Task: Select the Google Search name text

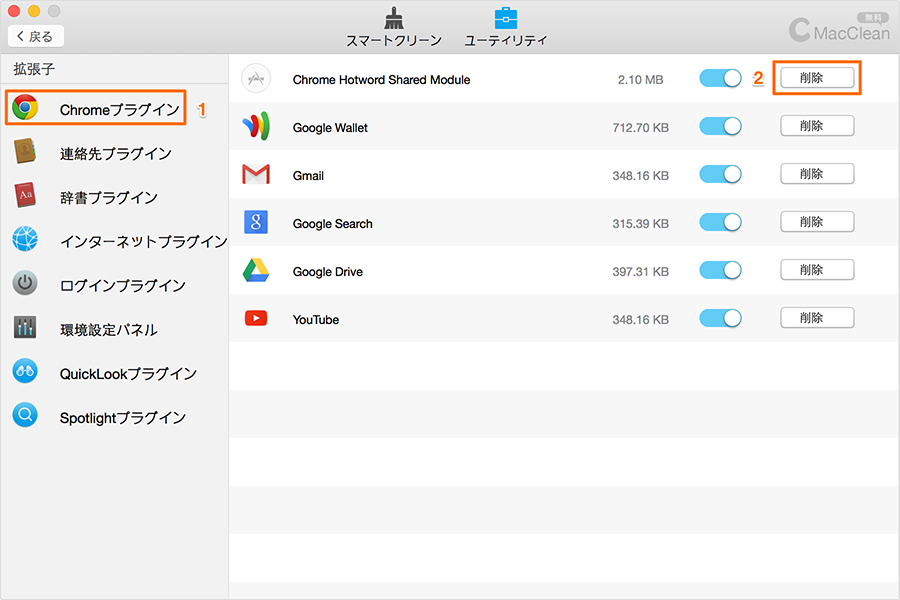Action: coord(332,224)
